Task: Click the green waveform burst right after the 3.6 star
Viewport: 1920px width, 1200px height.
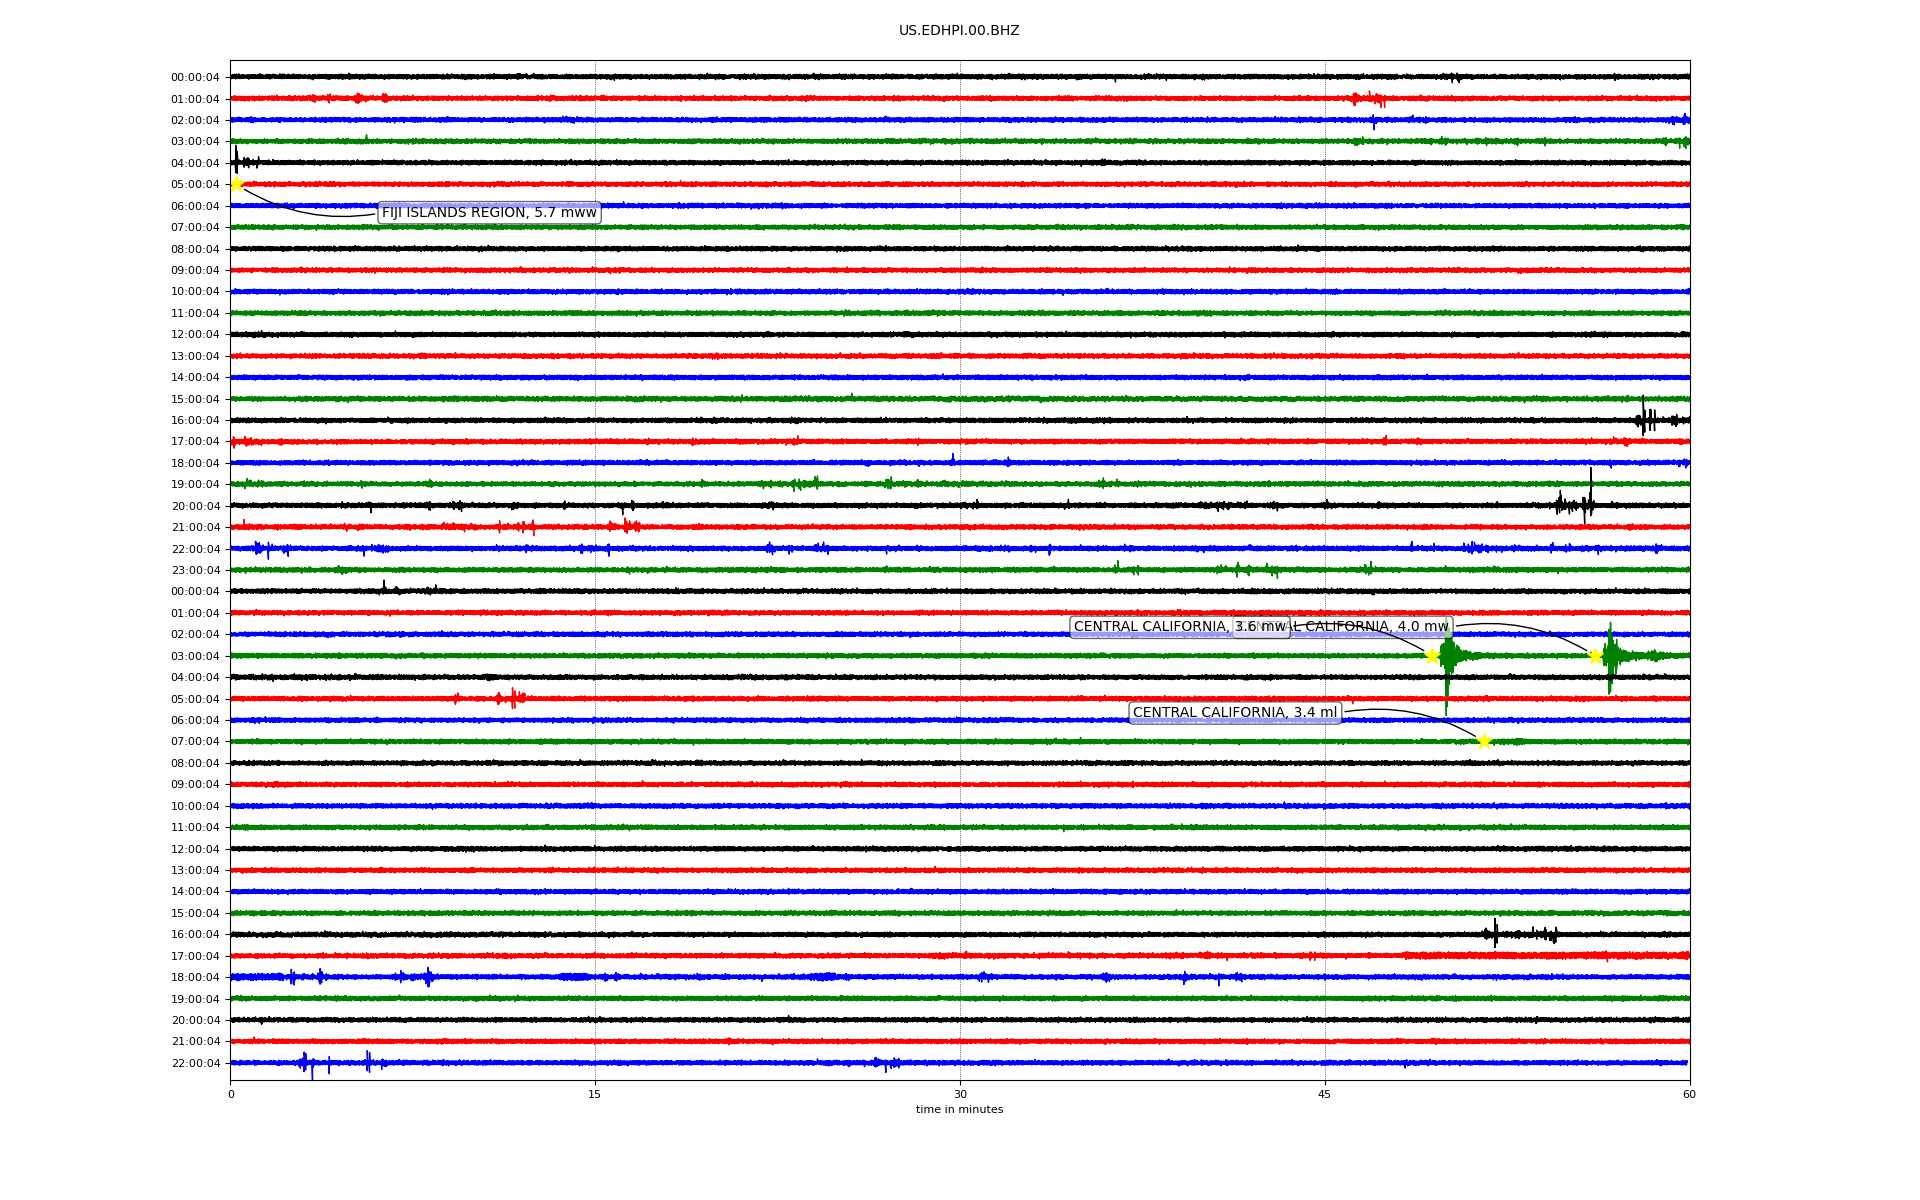Action: point(1448,656)
